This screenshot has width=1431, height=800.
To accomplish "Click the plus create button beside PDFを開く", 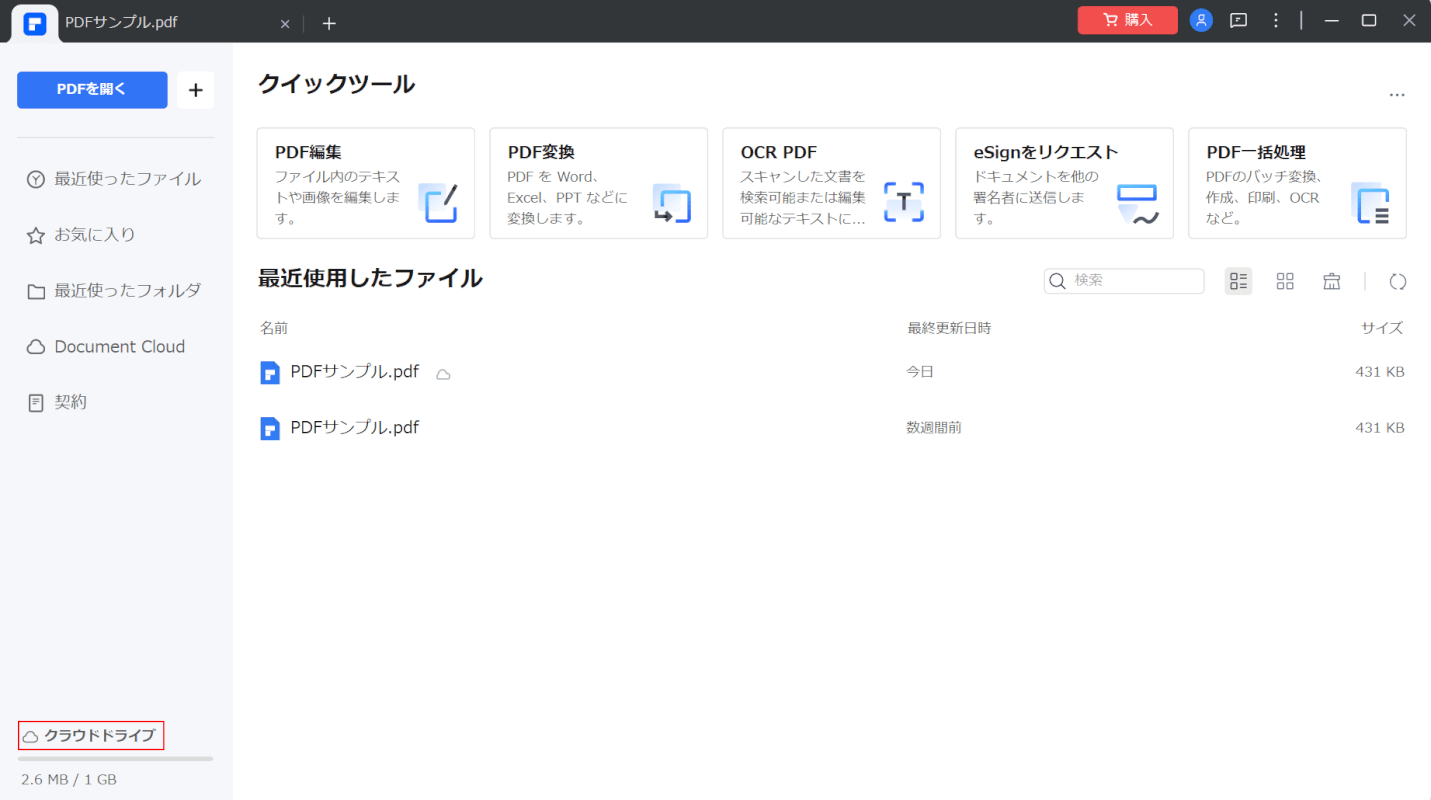I will pos(196,90).
